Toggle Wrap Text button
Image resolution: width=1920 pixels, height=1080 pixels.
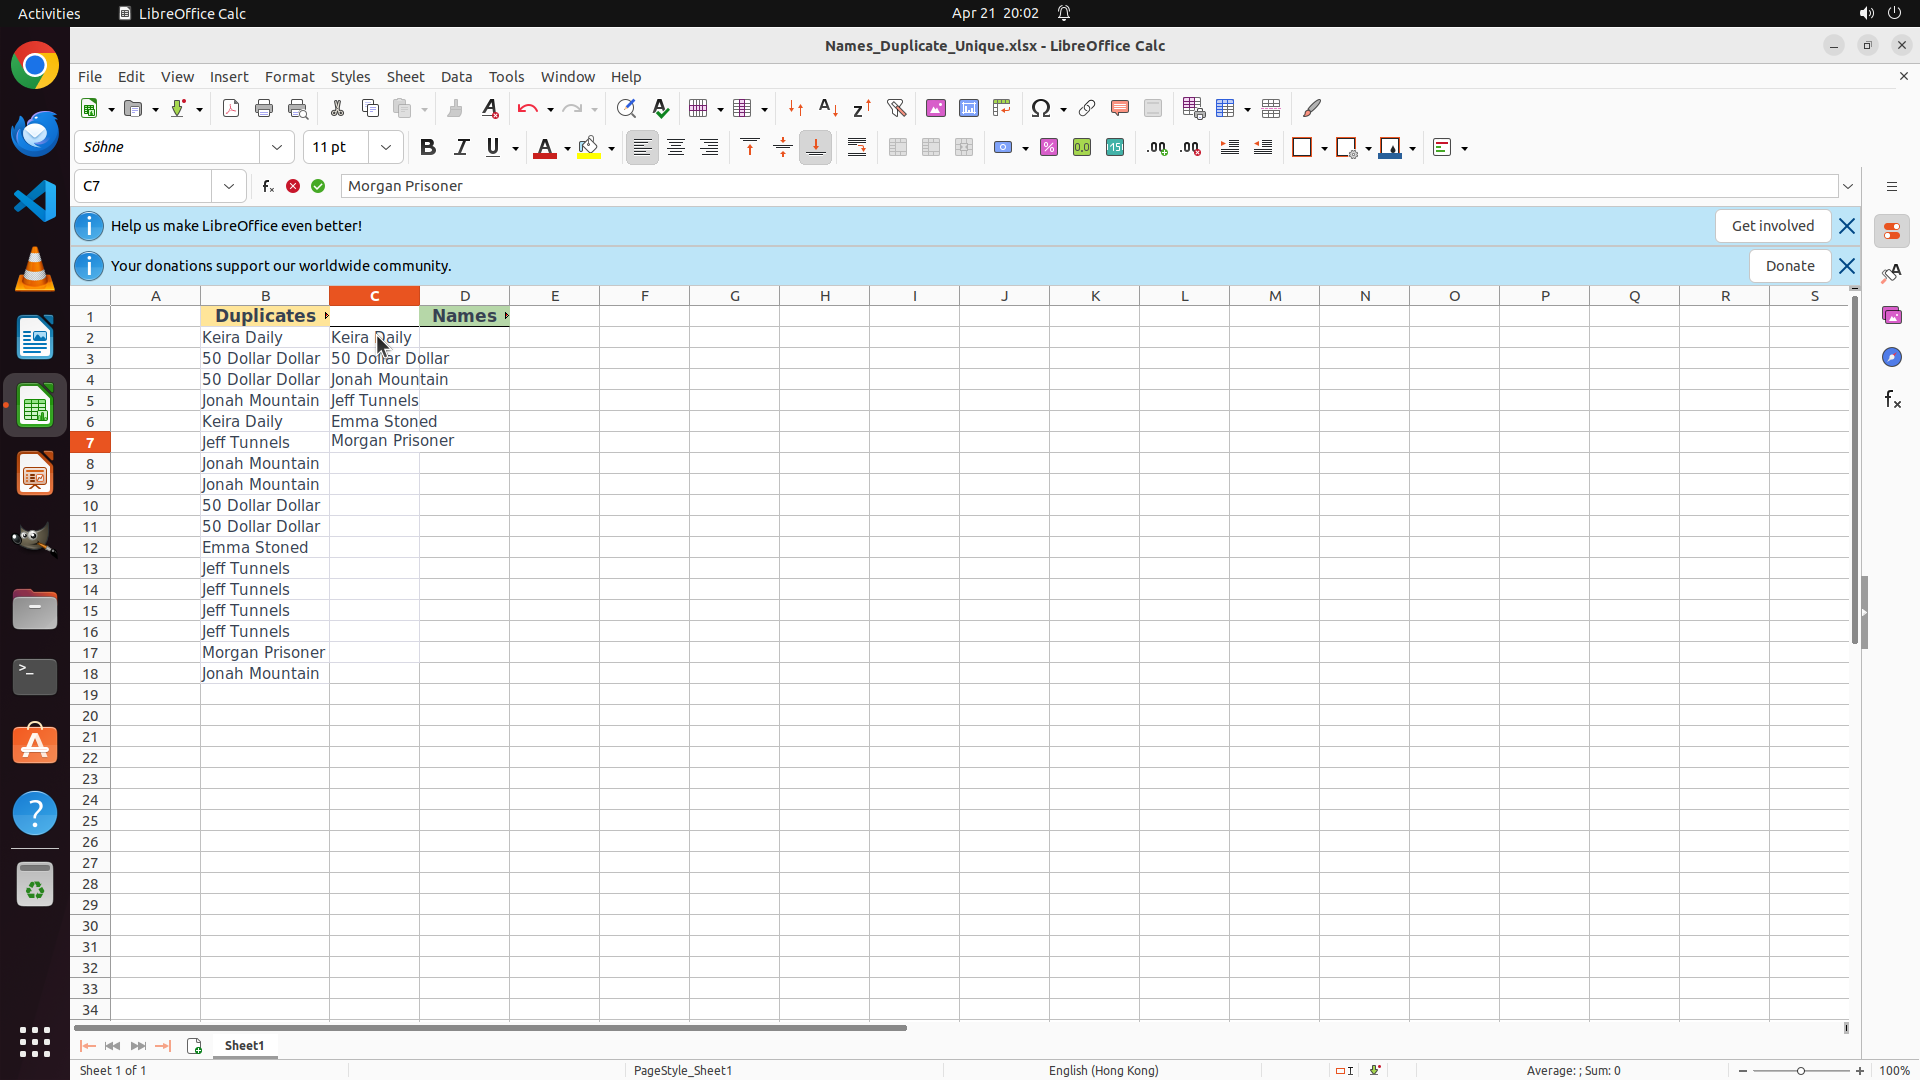point(857,148)
